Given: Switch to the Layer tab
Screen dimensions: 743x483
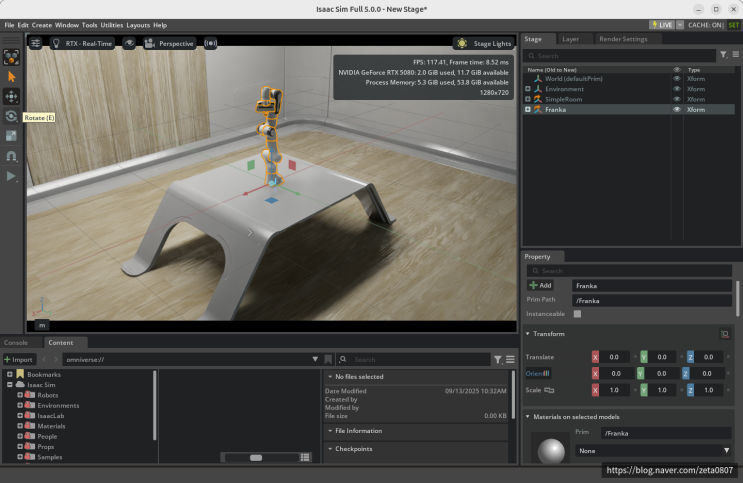Looking at the screenshot, I should (571, 39).
